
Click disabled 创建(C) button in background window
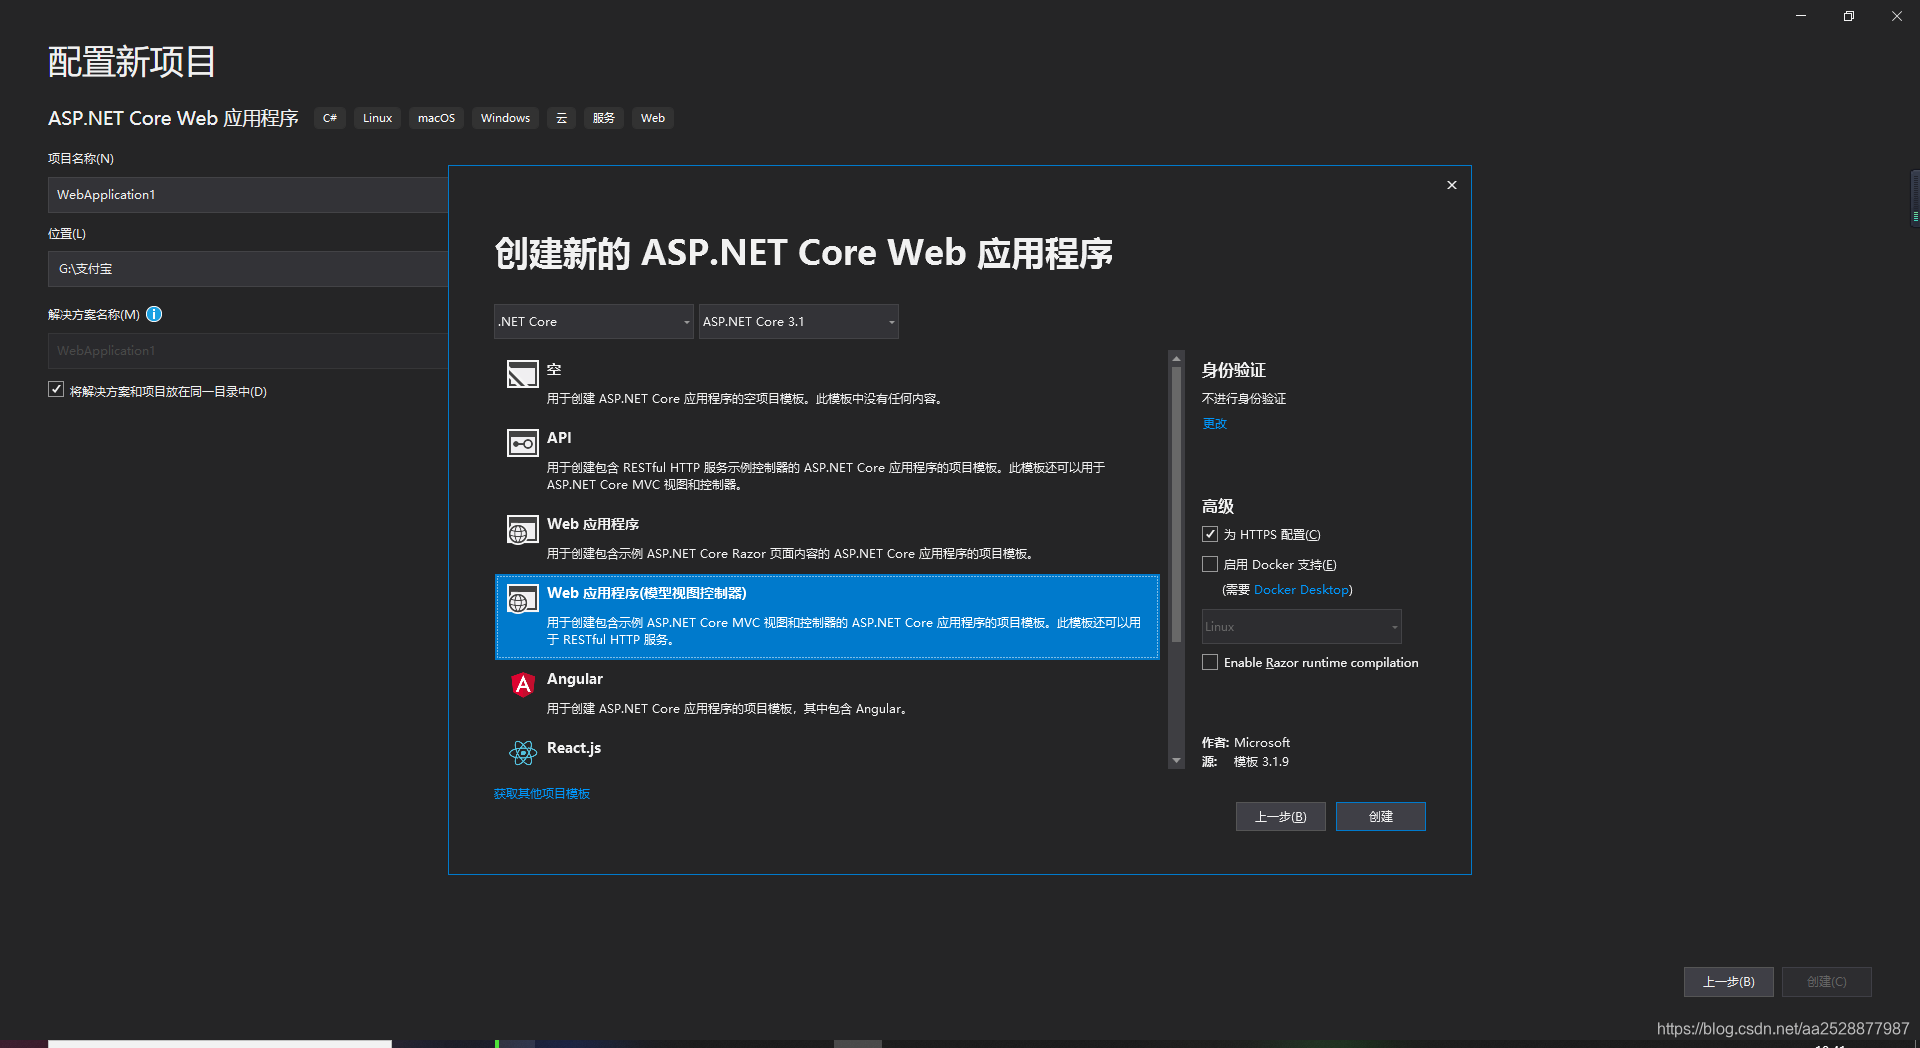1827,982
